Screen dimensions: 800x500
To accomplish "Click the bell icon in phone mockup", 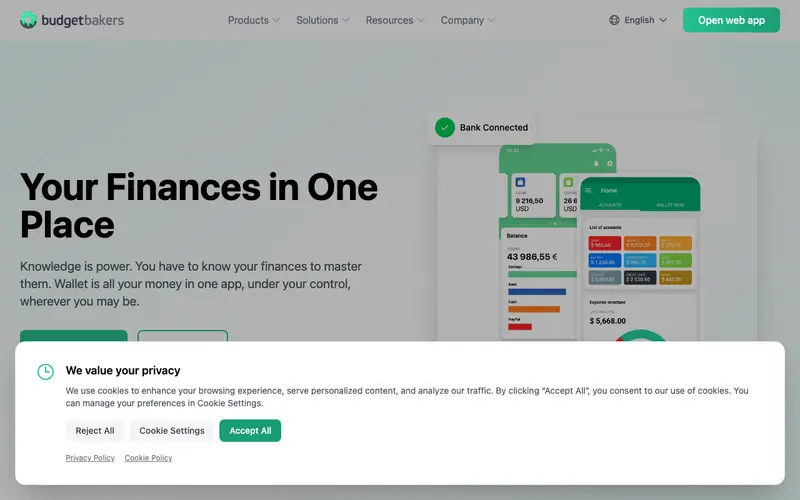I will coord(596,163).
